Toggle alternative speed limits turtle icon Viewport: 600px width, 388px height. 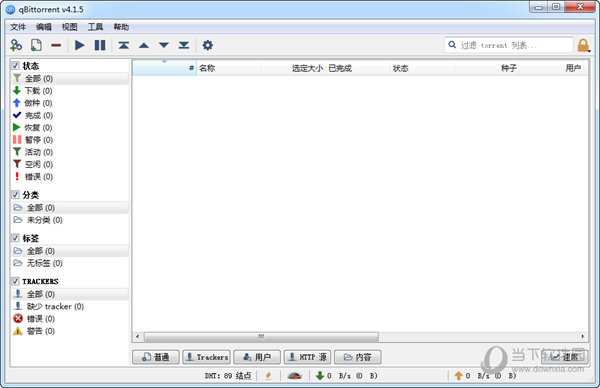tap(295, 376)
